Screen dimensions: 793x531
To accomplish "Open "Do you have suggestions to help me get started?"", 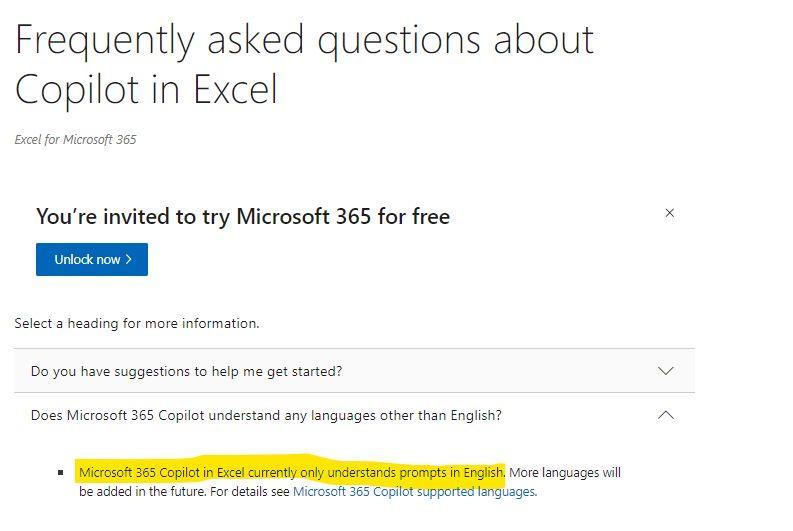I will click(x=186, y=371).
